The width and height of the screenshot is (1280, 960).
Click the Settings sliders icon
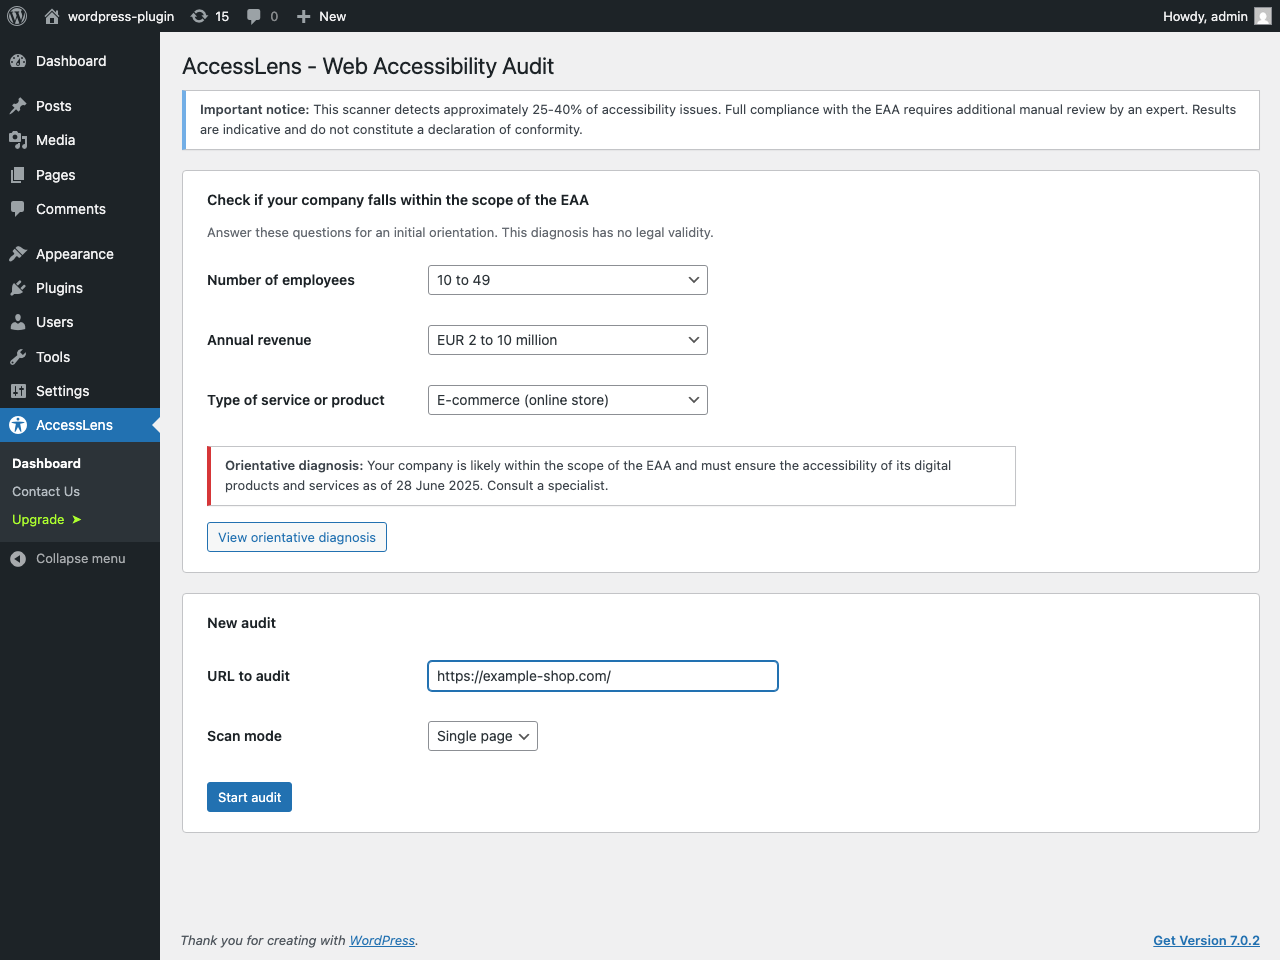pos(18,391)
